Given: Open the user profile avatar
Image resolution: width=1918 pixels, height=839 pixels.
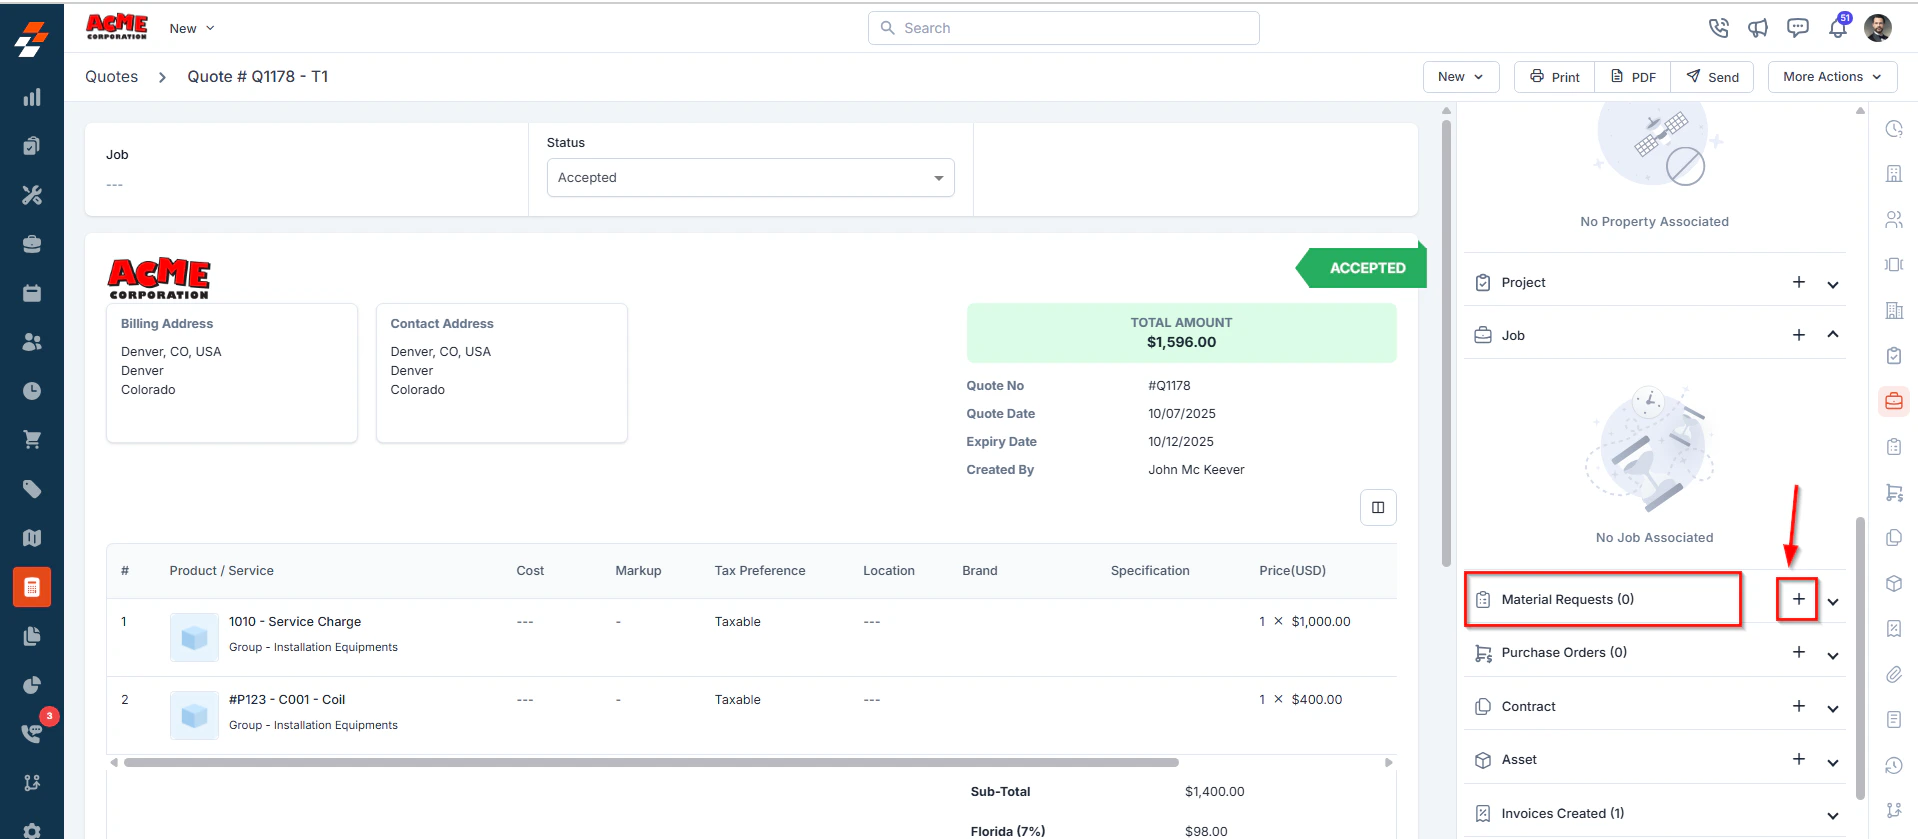Looking at the screenshot, I should coord(1878,28).
